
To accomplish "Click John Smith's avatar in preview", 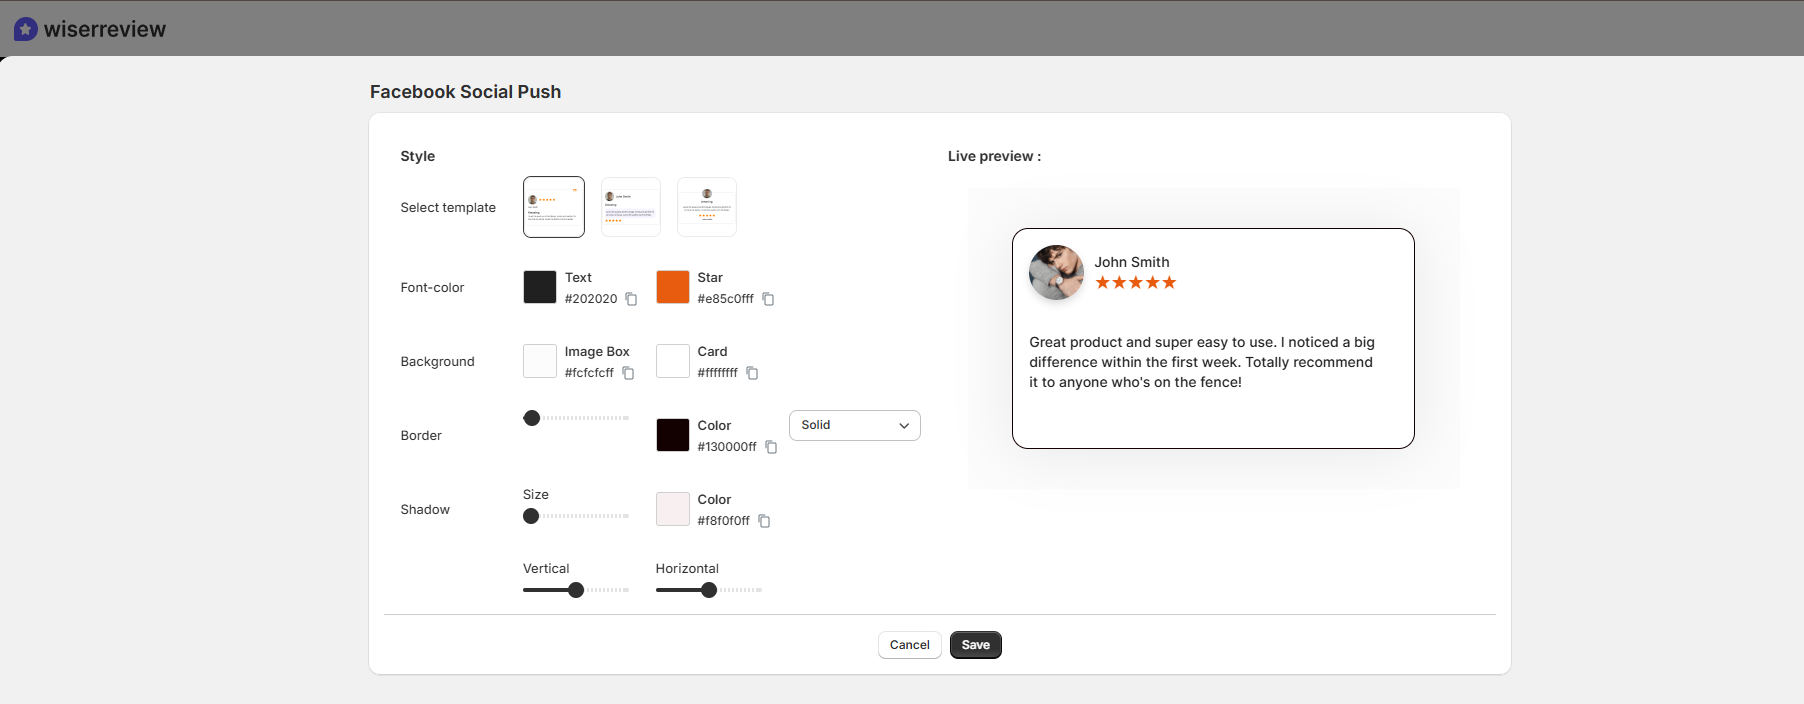I will pos(1057,272).
